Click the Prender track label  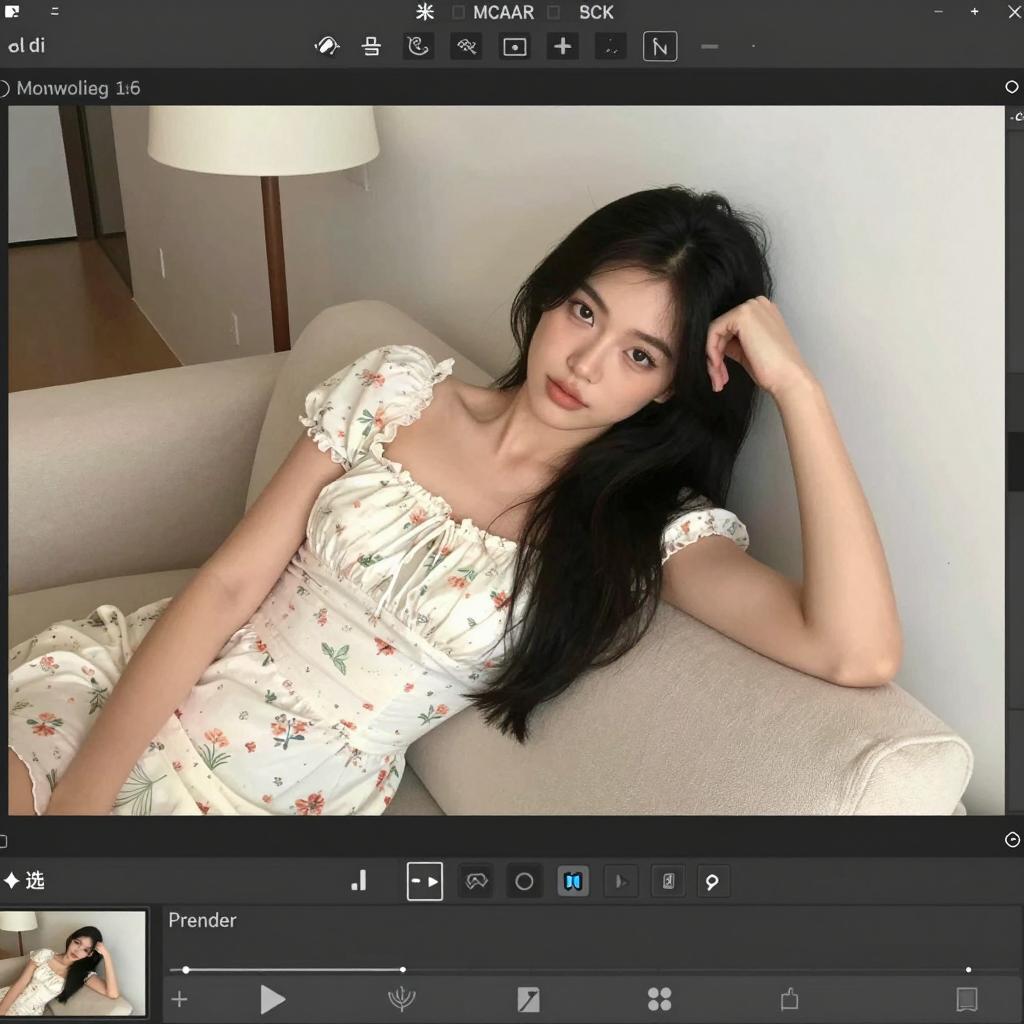click(202, 920)
